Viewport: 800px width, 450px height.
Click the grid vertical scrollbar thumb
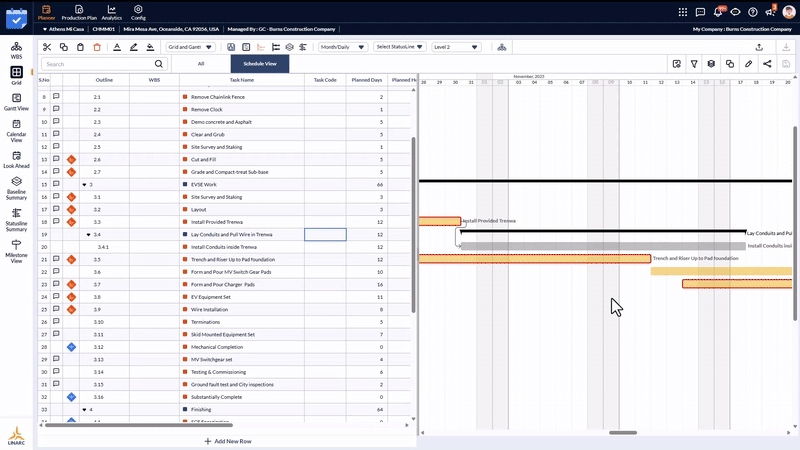pos(413,224)
